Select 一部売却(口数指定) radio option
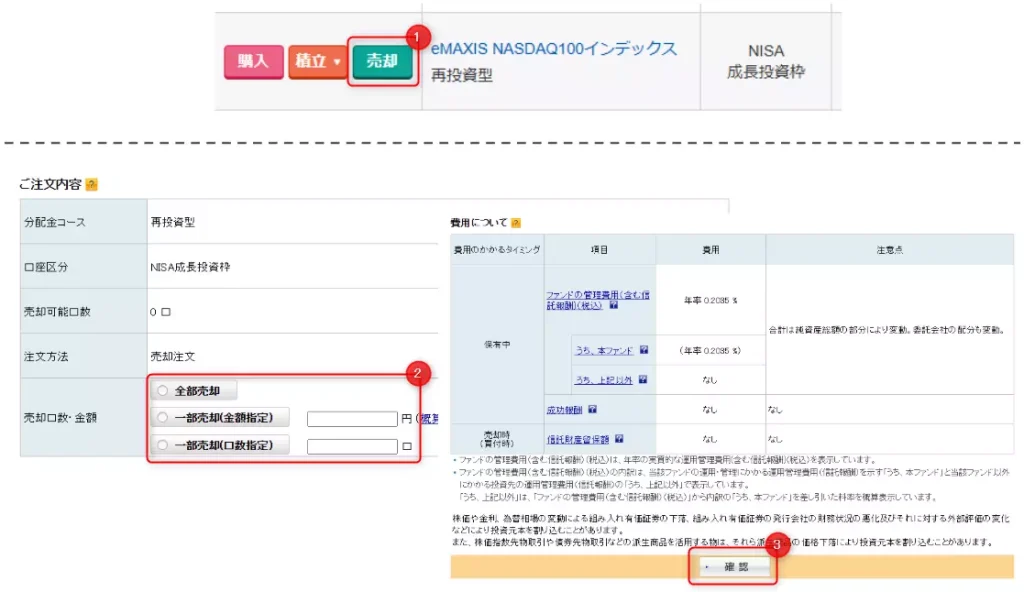 [x=163, y=445]
